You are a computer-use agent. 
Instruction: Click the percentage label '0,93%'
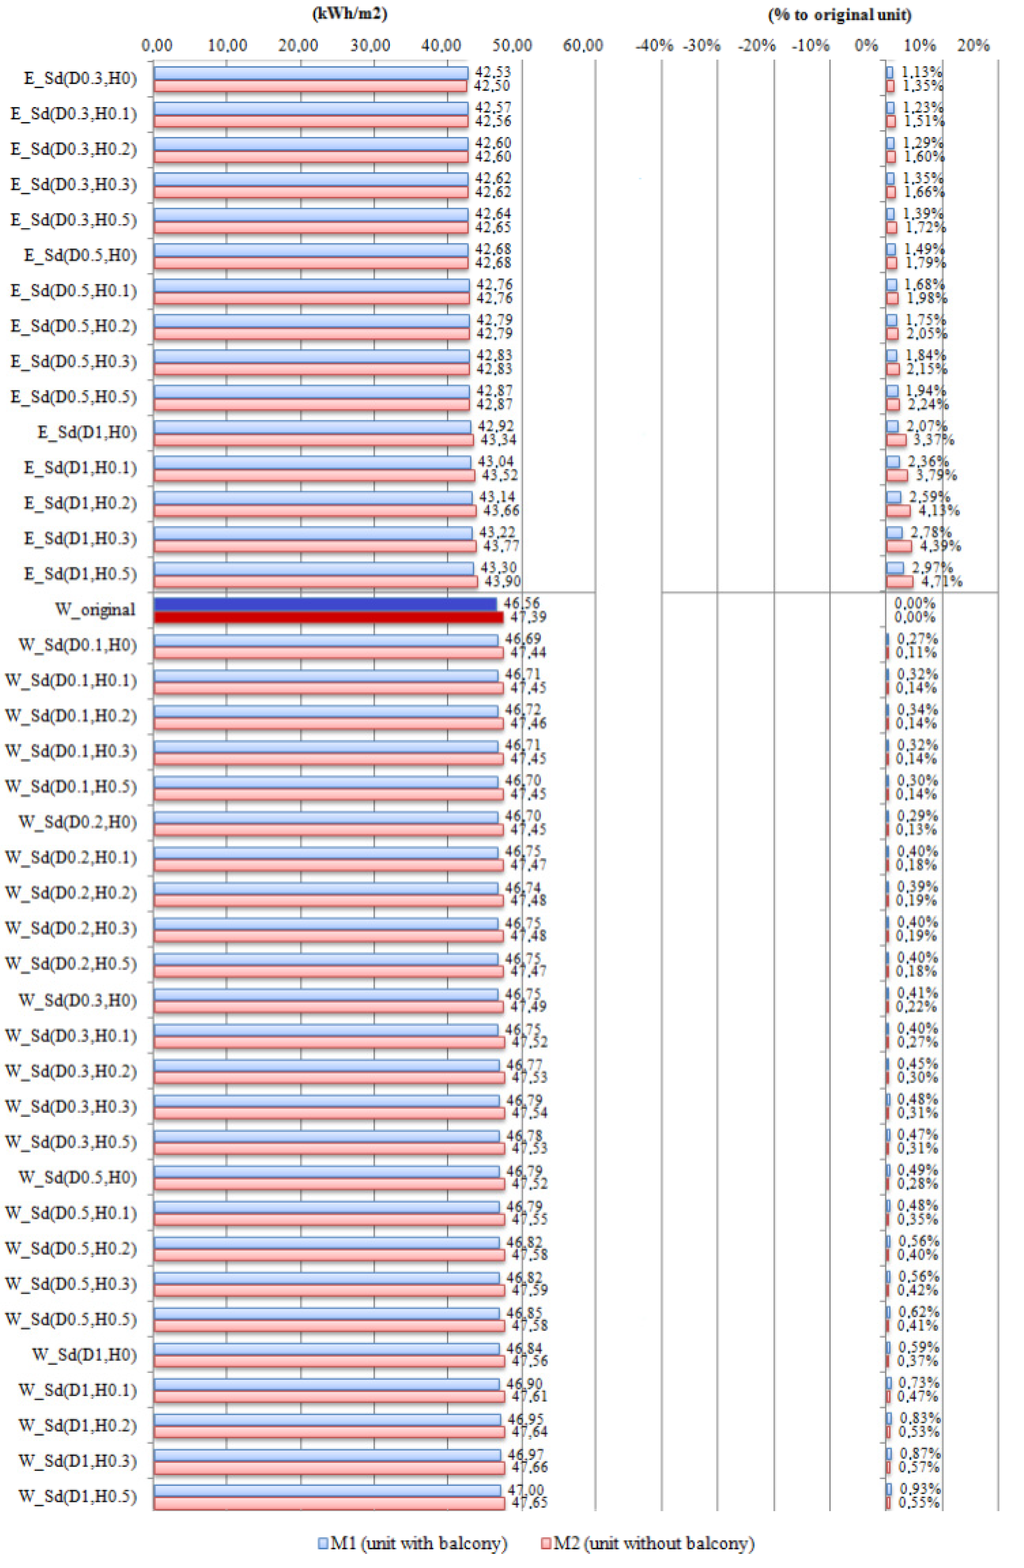coord(920,1490)
